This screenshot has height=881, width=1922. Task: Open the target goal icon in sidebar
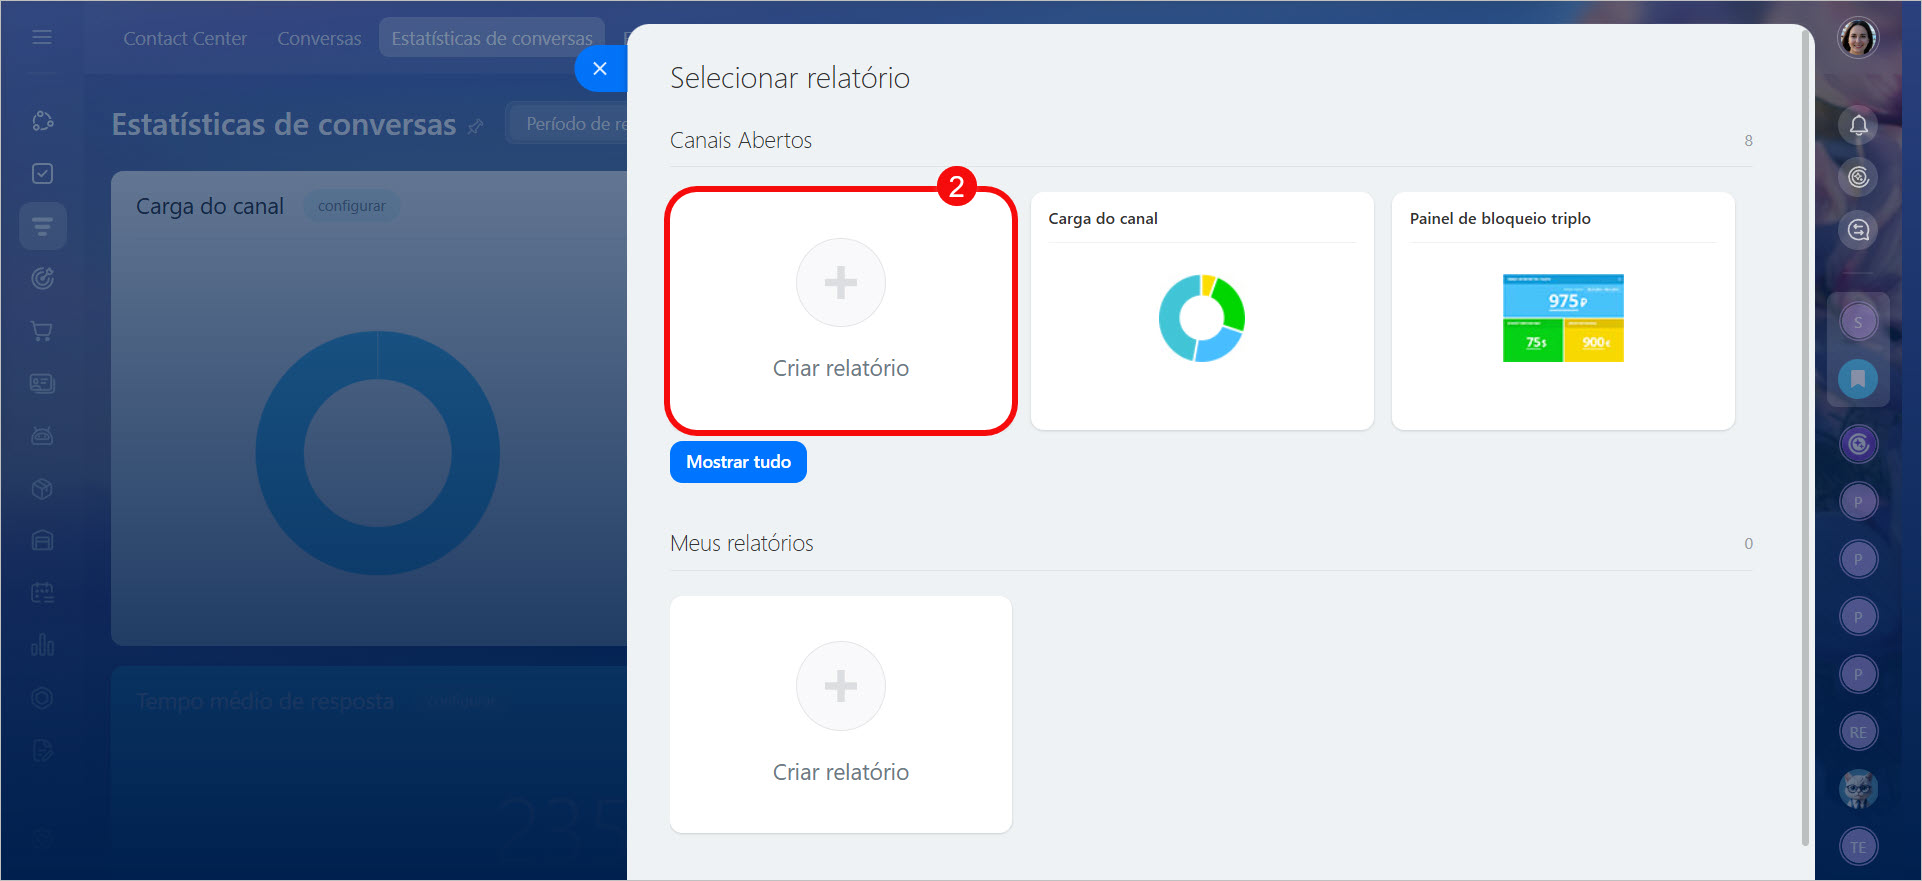pos(42,278)
